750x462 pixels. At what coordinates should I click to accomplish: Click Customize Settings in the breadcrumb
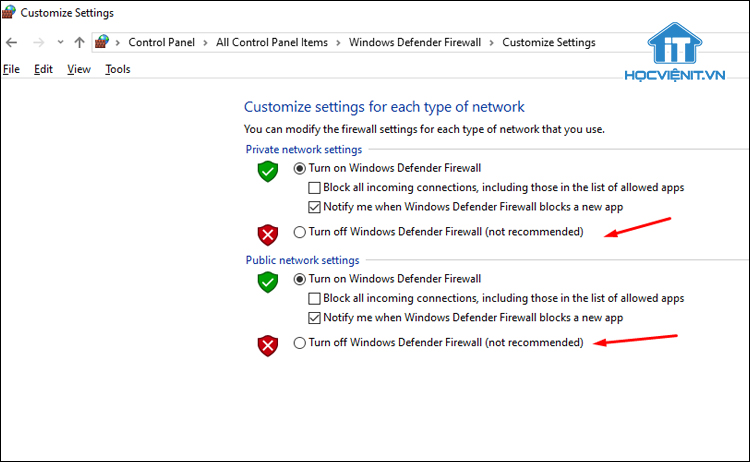click(549, 43)
